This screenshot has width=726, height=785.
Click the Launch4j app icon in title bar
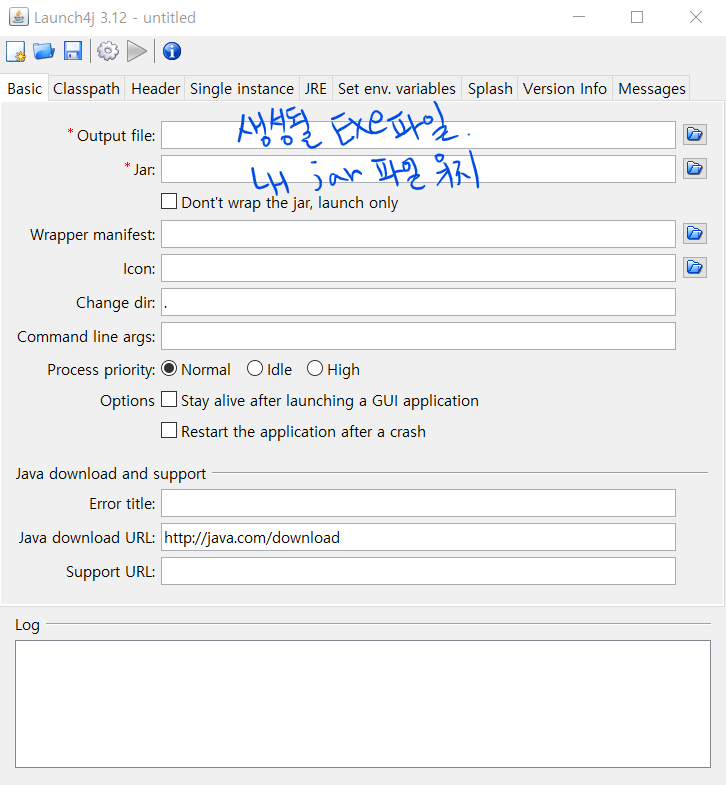(19, 17)
